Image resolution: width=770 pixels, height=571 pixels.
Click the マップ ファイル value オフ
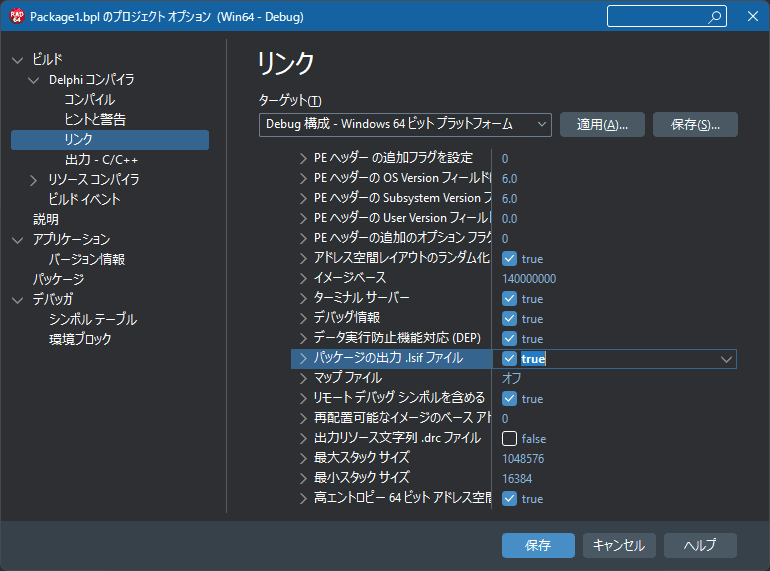click(511, 379)
